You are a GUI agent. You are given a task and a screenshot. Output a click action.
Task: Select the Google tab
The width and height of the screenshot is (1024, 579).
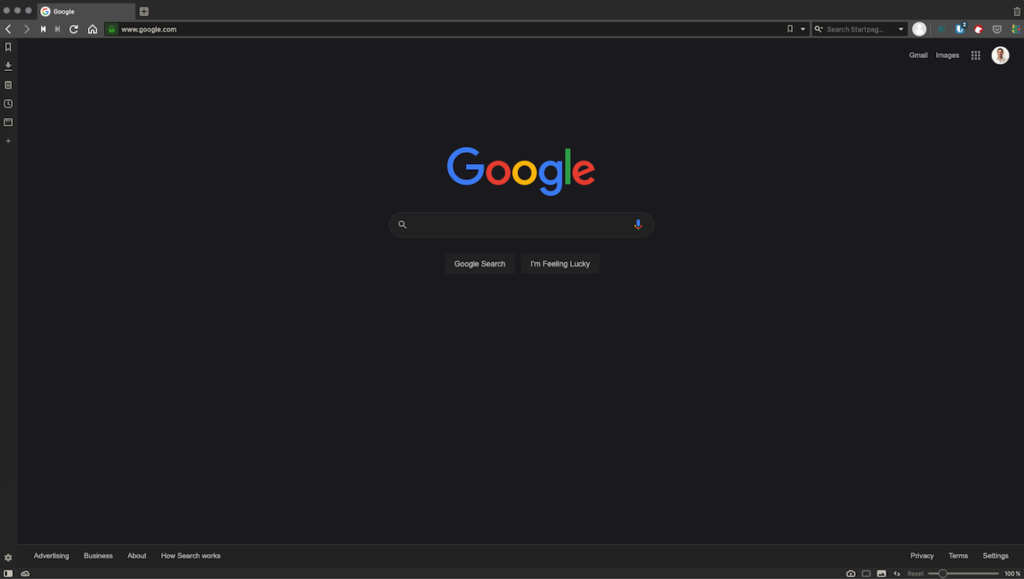click(x=86, y=11)
